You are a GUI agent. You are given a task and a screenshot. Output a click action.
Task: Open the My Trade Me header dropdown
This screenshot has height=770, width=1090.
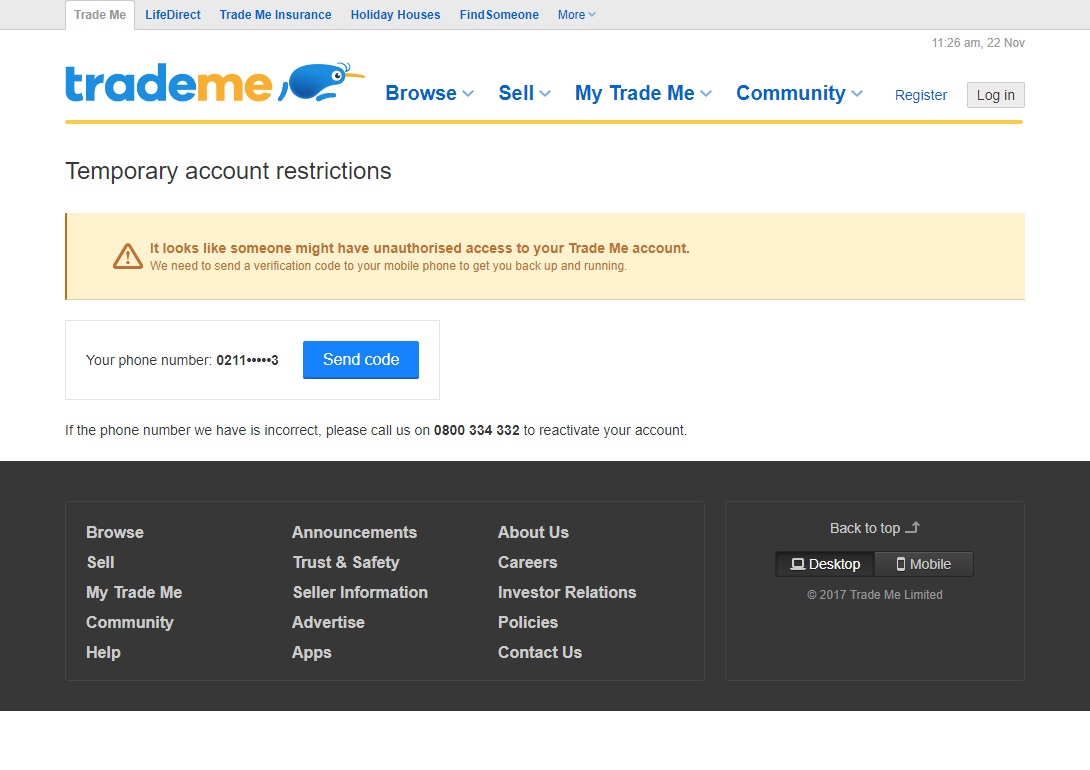coord(643,93)
